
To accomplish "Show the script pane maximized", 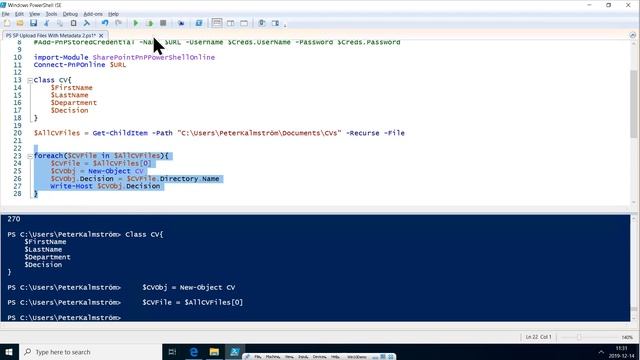I will coord(244,23).
